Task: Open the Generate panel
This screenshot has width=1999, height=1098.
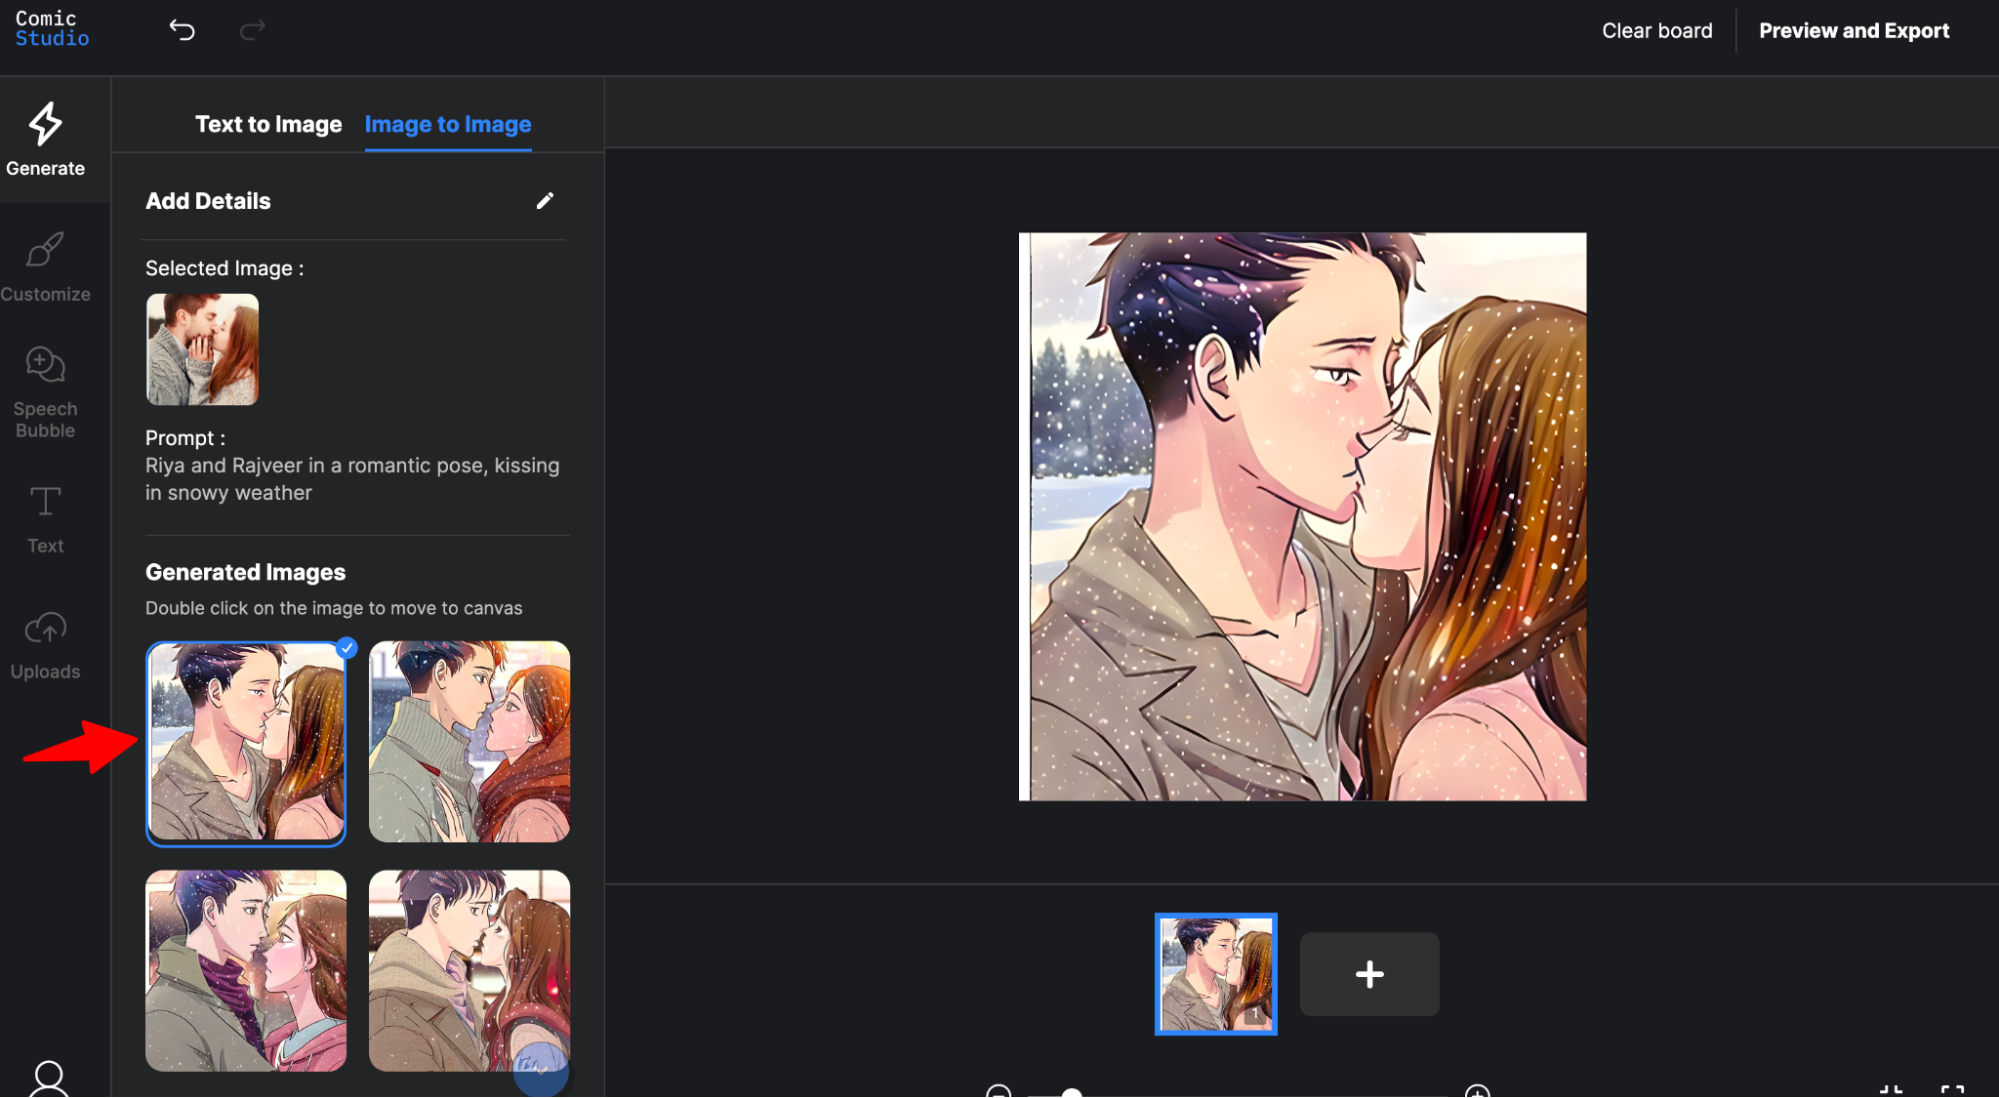Action: 45,140
